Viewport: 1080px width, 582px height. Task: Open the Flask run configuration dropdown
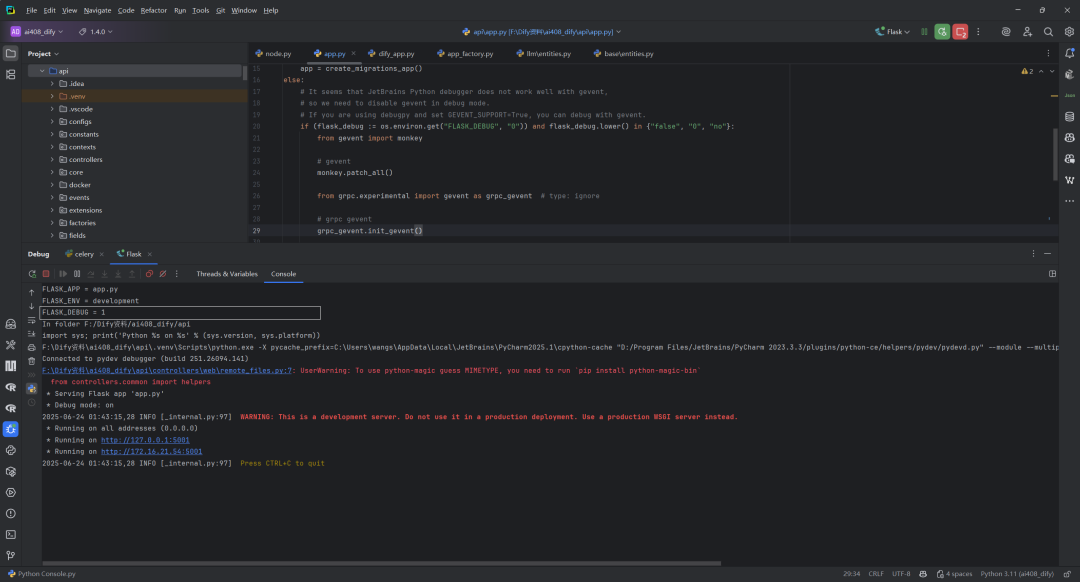tap(892, 32)
